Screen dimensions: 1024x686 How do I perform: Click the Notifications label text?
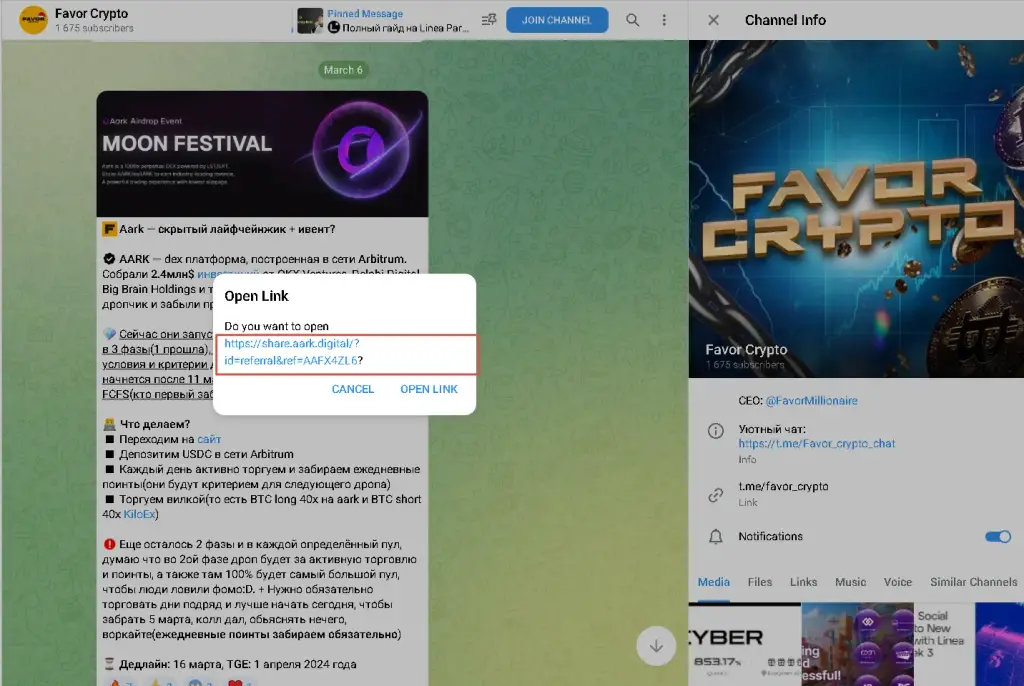[x=770, y=536]
